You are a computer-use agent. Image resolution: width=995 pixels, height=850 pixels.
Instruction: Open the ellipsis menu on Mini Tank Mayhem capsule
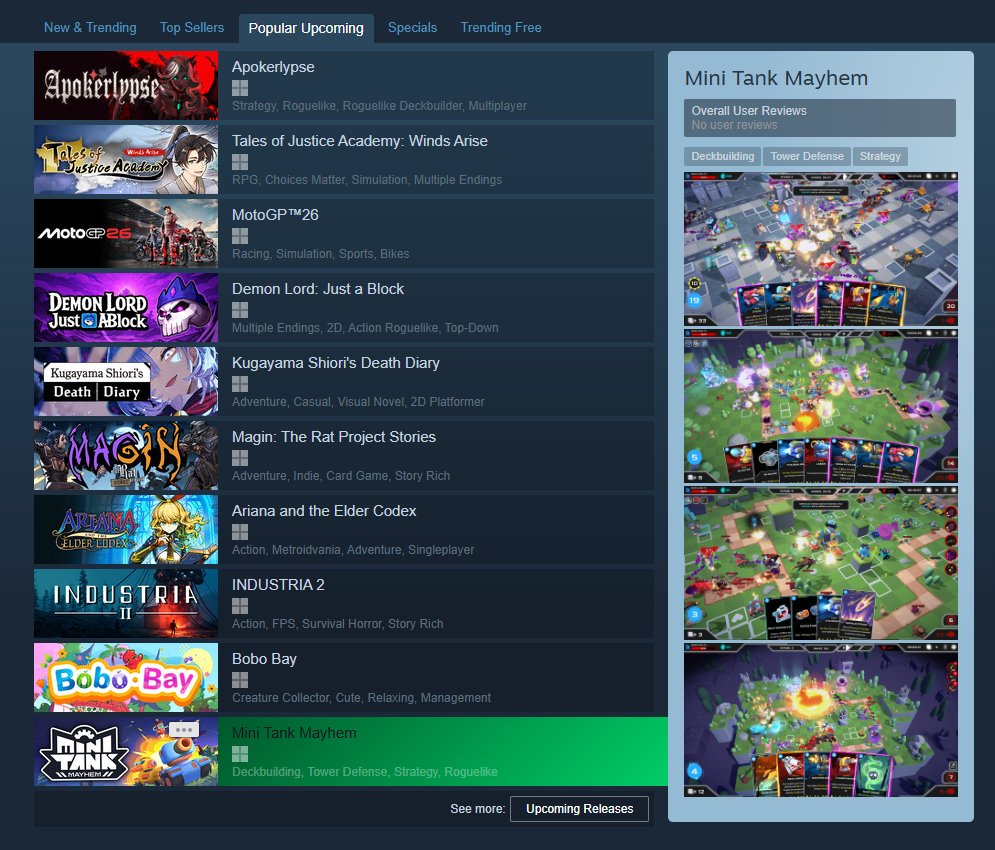[x=184, y=729]
